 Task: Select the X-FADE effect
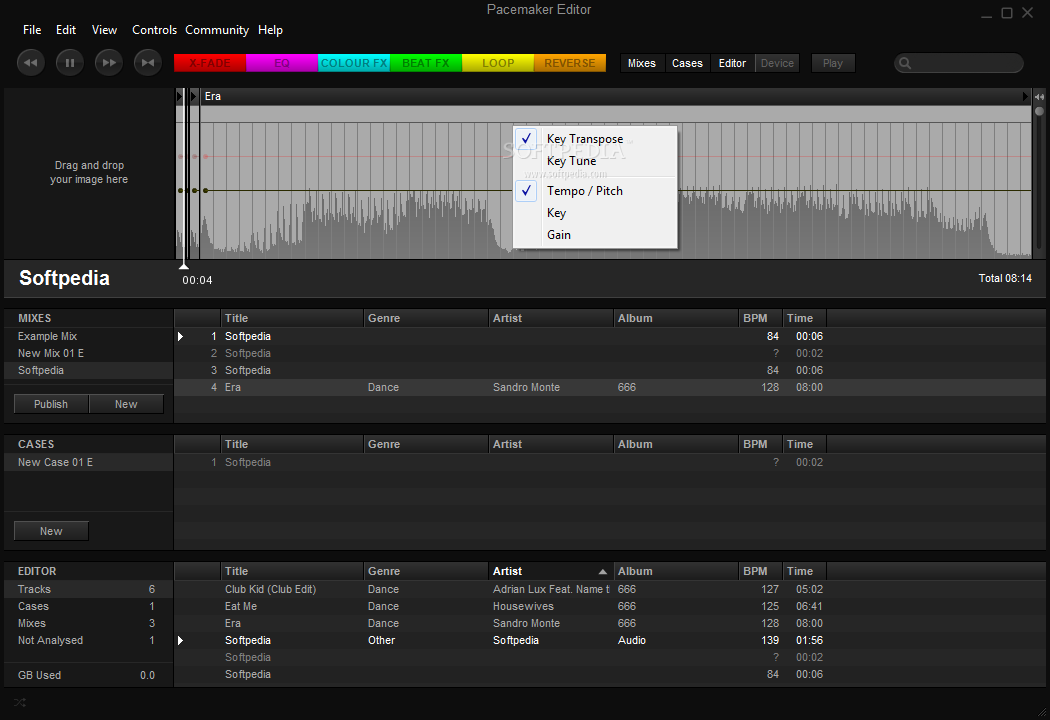[x=210, y=63]
